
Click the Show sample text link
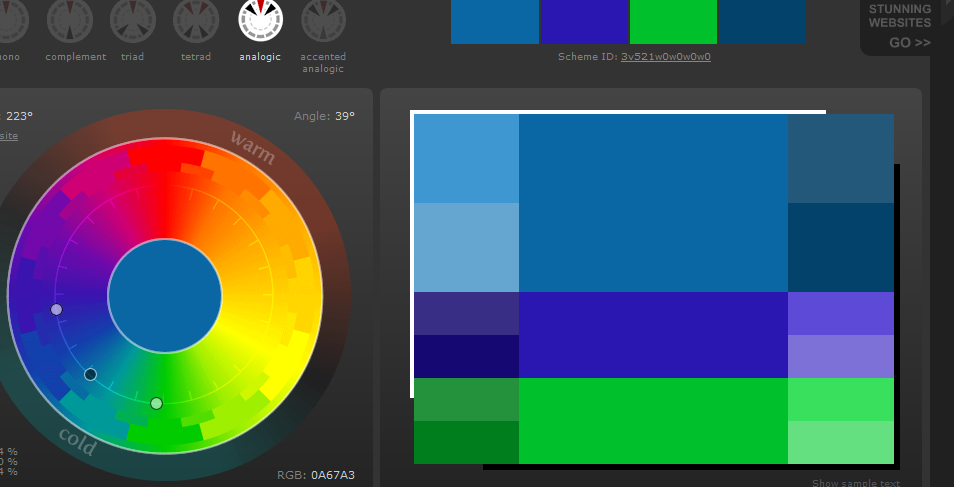tap(855, 483)
